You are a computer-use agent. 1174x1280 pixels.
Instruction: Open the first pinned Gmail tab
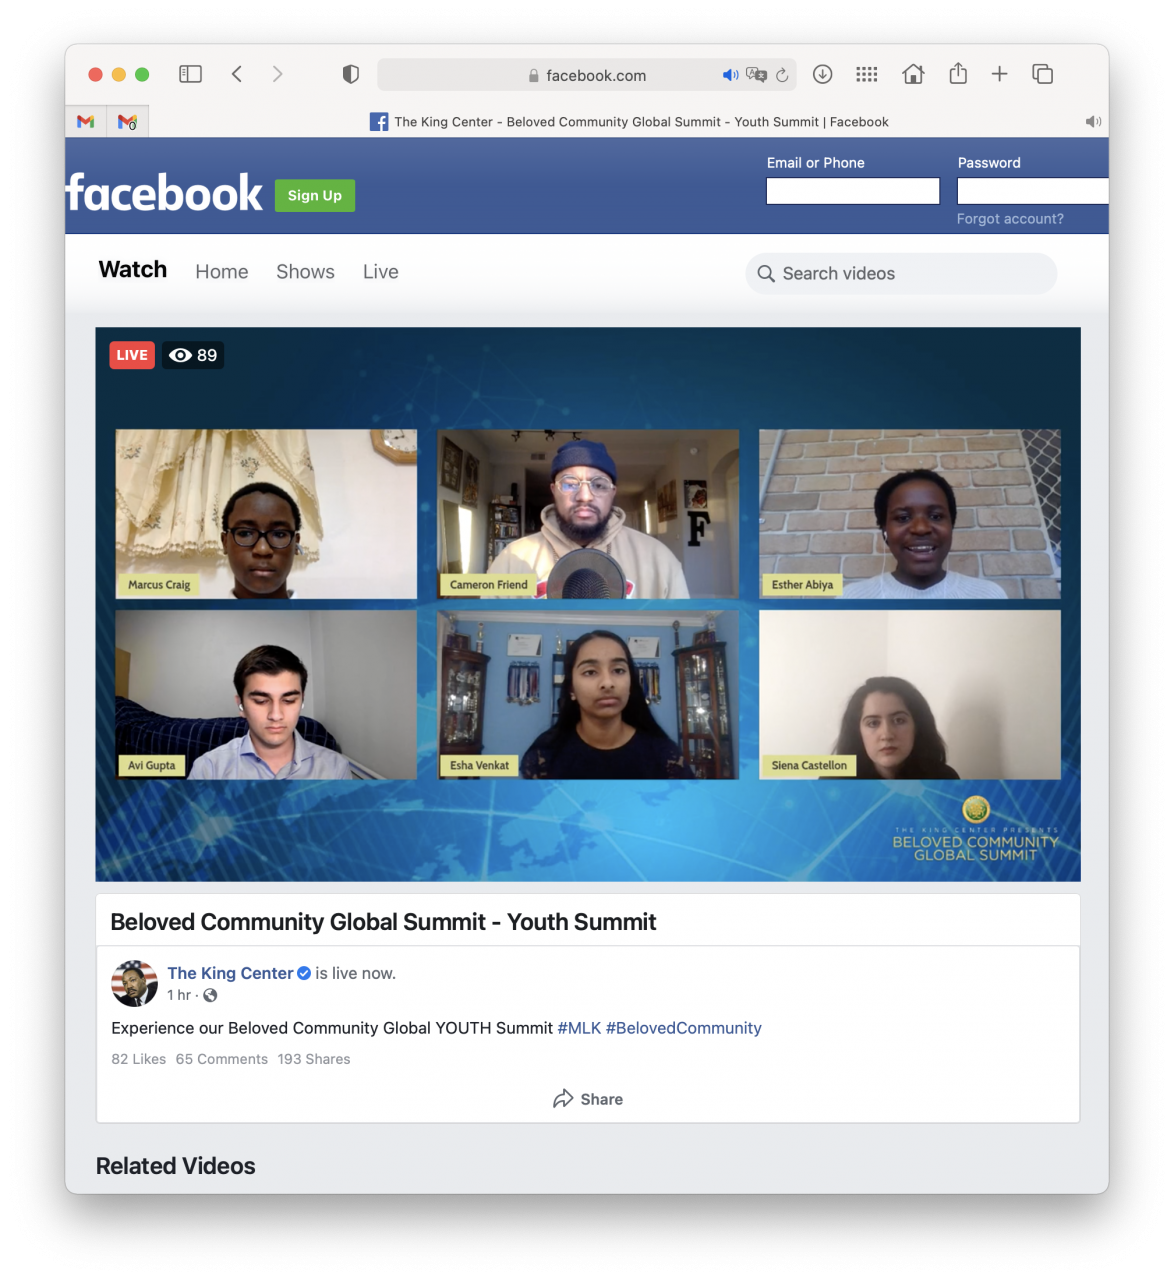point(86,122)
